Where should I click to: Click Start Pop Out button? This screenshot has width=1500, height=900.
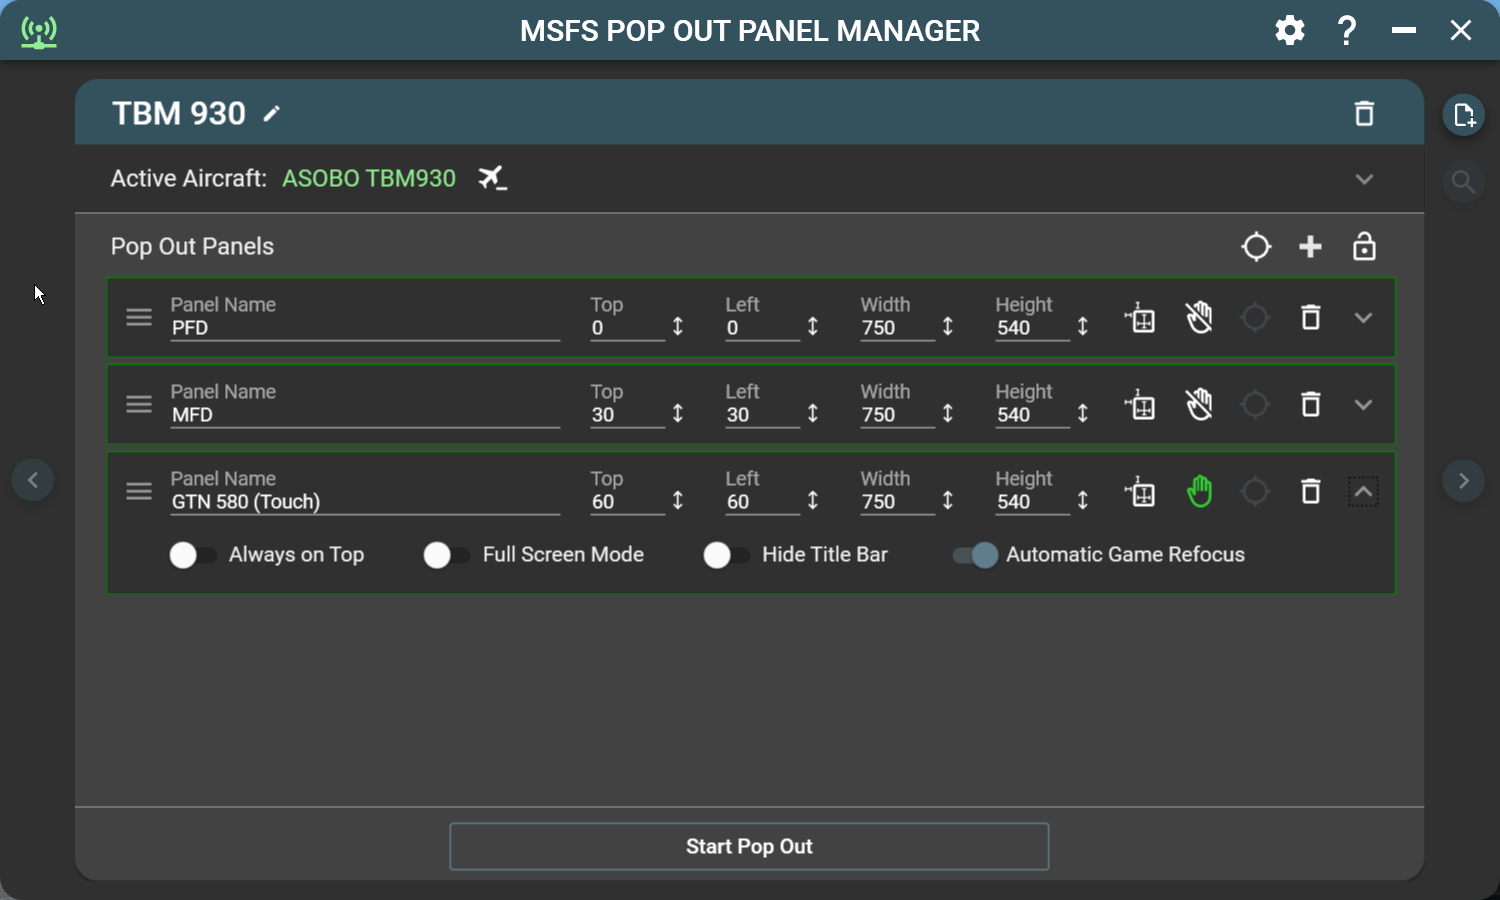749,847
